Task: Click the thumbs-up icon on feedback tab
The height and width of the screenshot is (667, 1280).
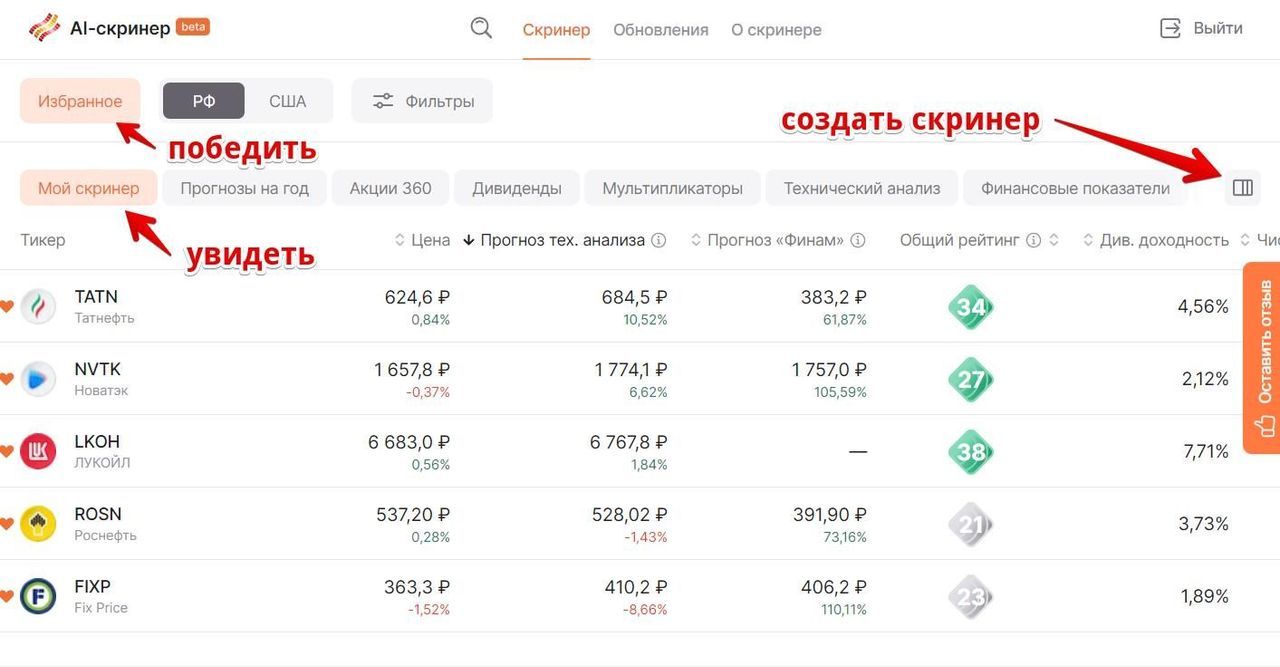Action: click(x=1265, y=425)
